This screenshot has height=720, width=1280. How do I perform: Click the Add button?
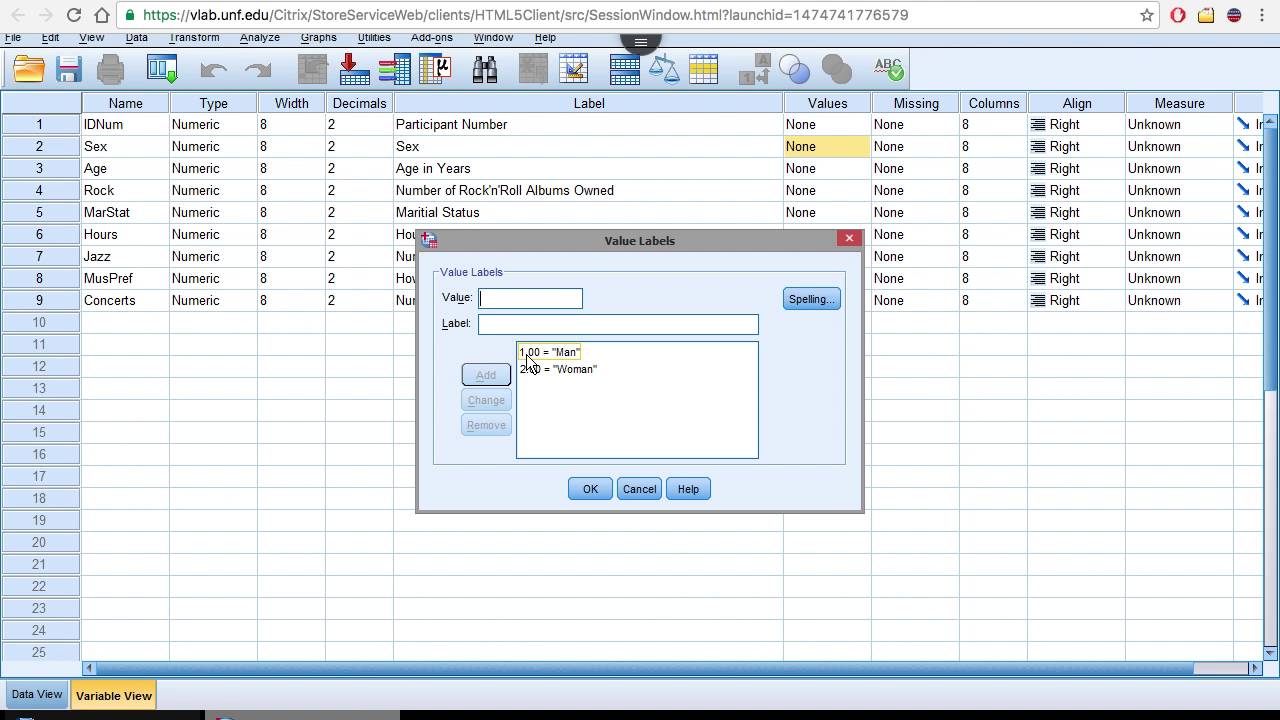pos(486,375)
